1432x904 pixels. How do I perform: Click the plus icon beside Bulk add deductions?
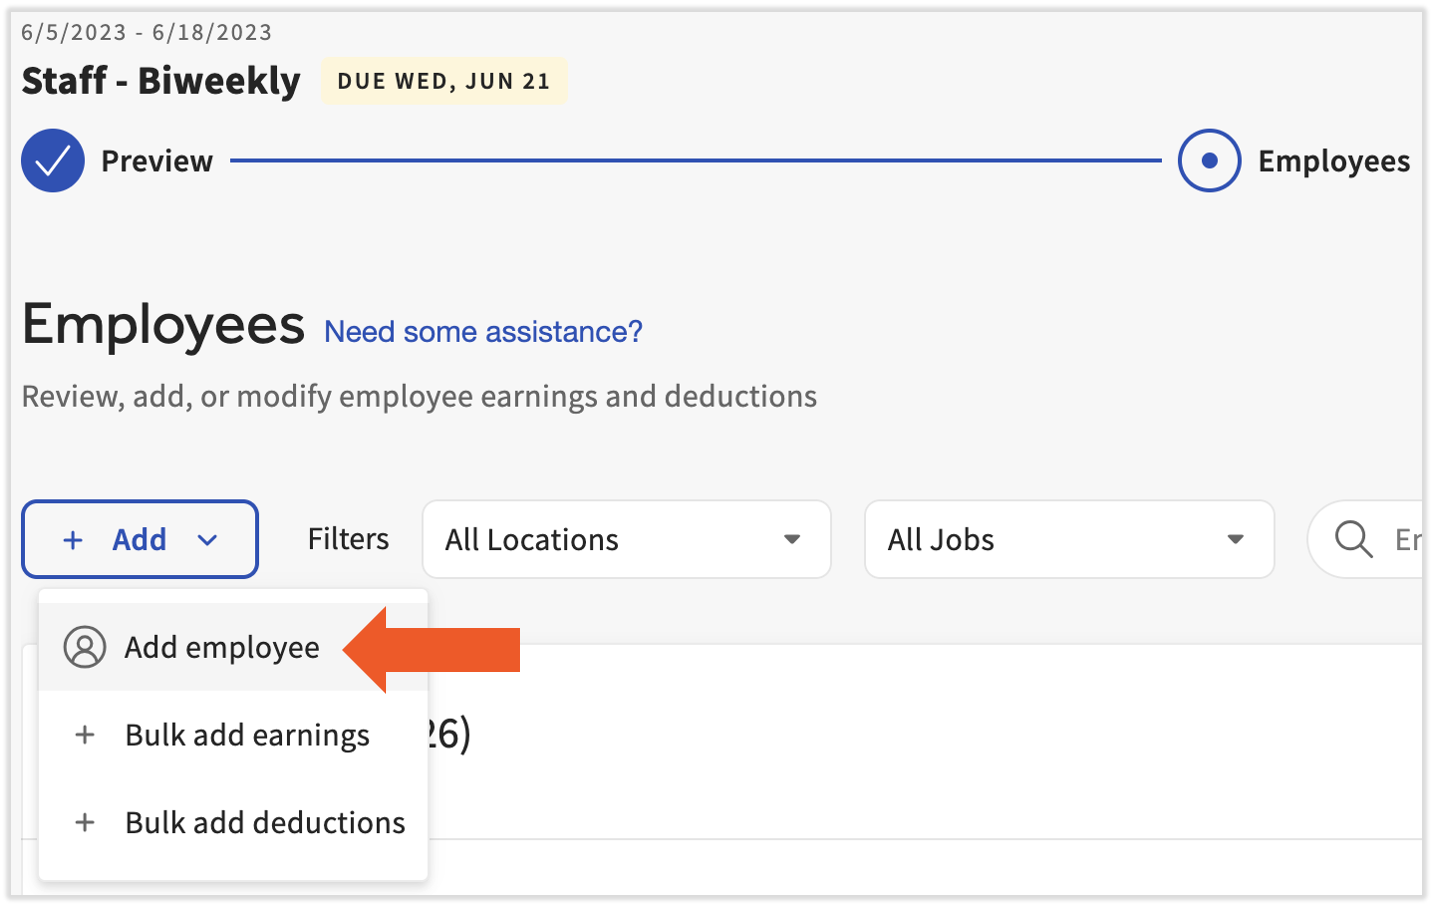[85, 822]
